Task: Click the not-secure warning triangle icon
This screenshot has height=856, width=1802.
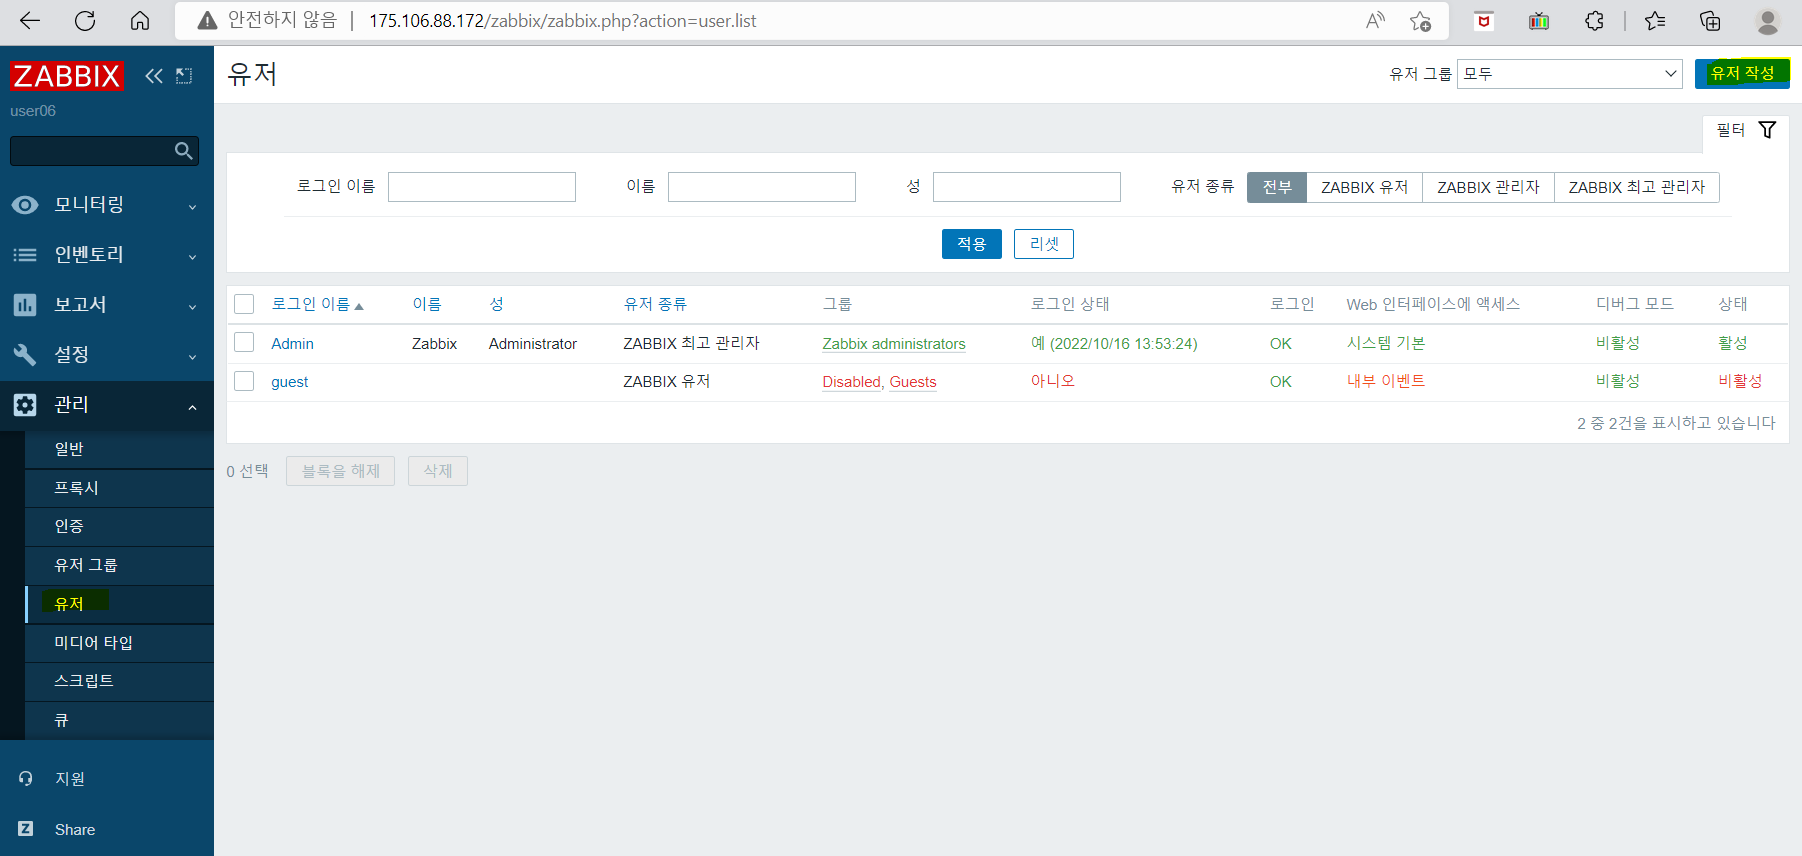Action: 207,20
